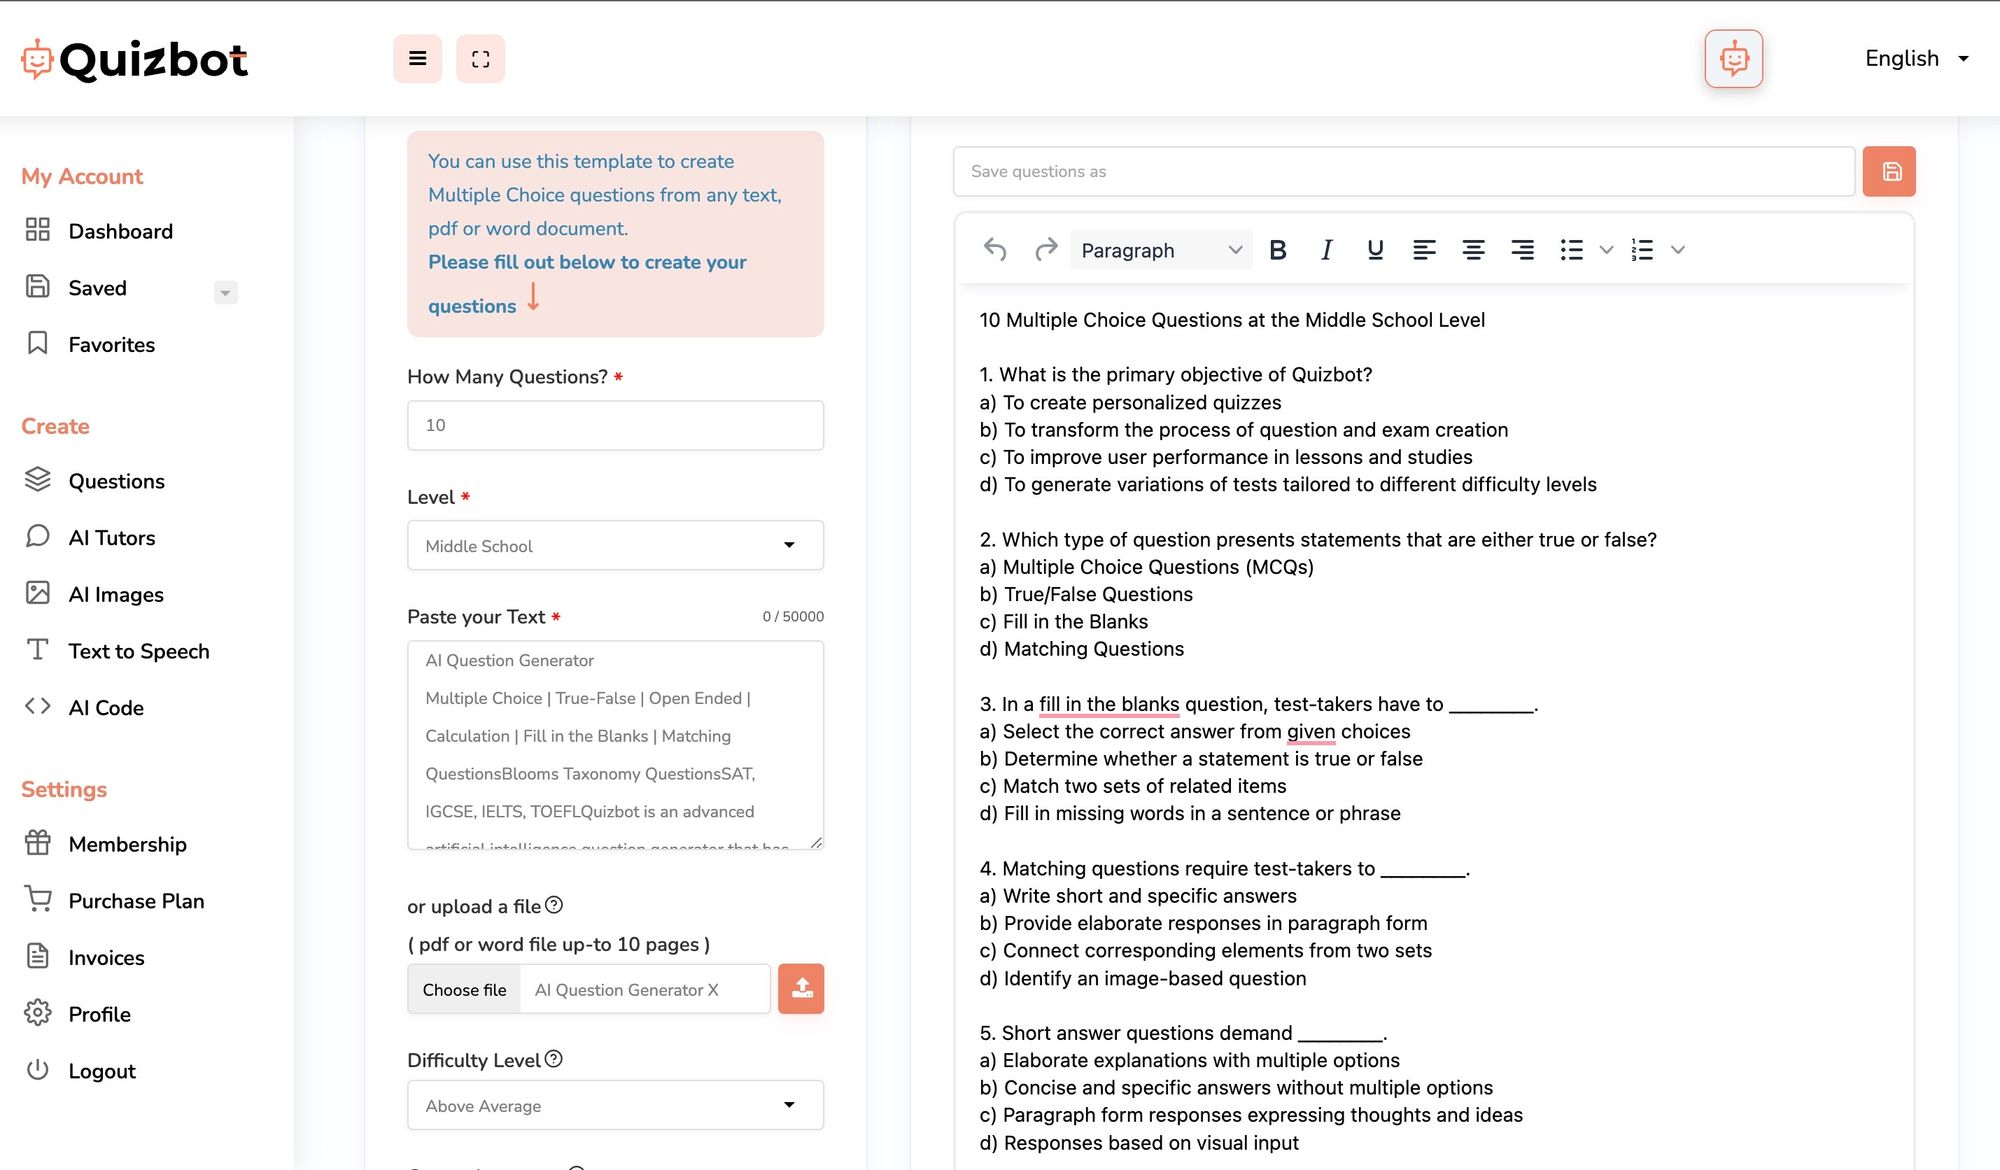Click the redo arrow in editor toolbar

1046,250
